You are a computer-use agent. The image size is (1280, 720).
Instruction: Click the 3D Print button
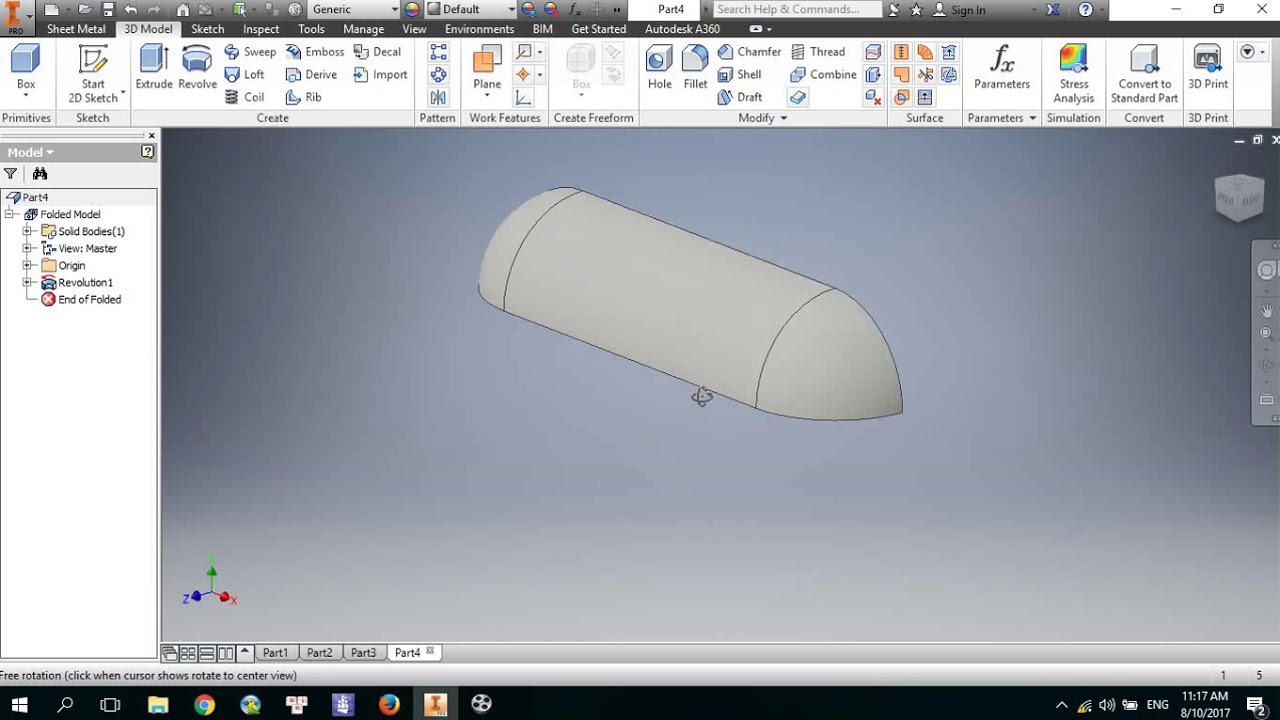[x=1208, y=68]
